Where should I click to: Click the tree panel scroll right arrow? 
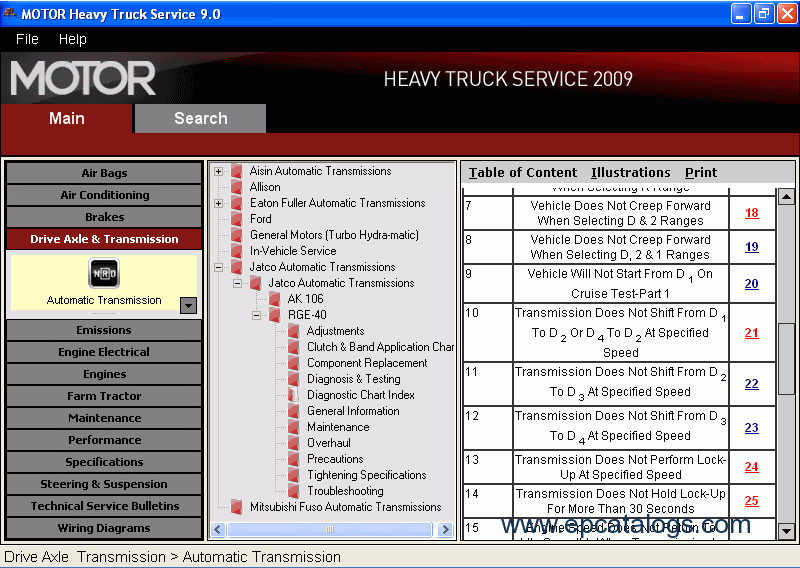445,530
